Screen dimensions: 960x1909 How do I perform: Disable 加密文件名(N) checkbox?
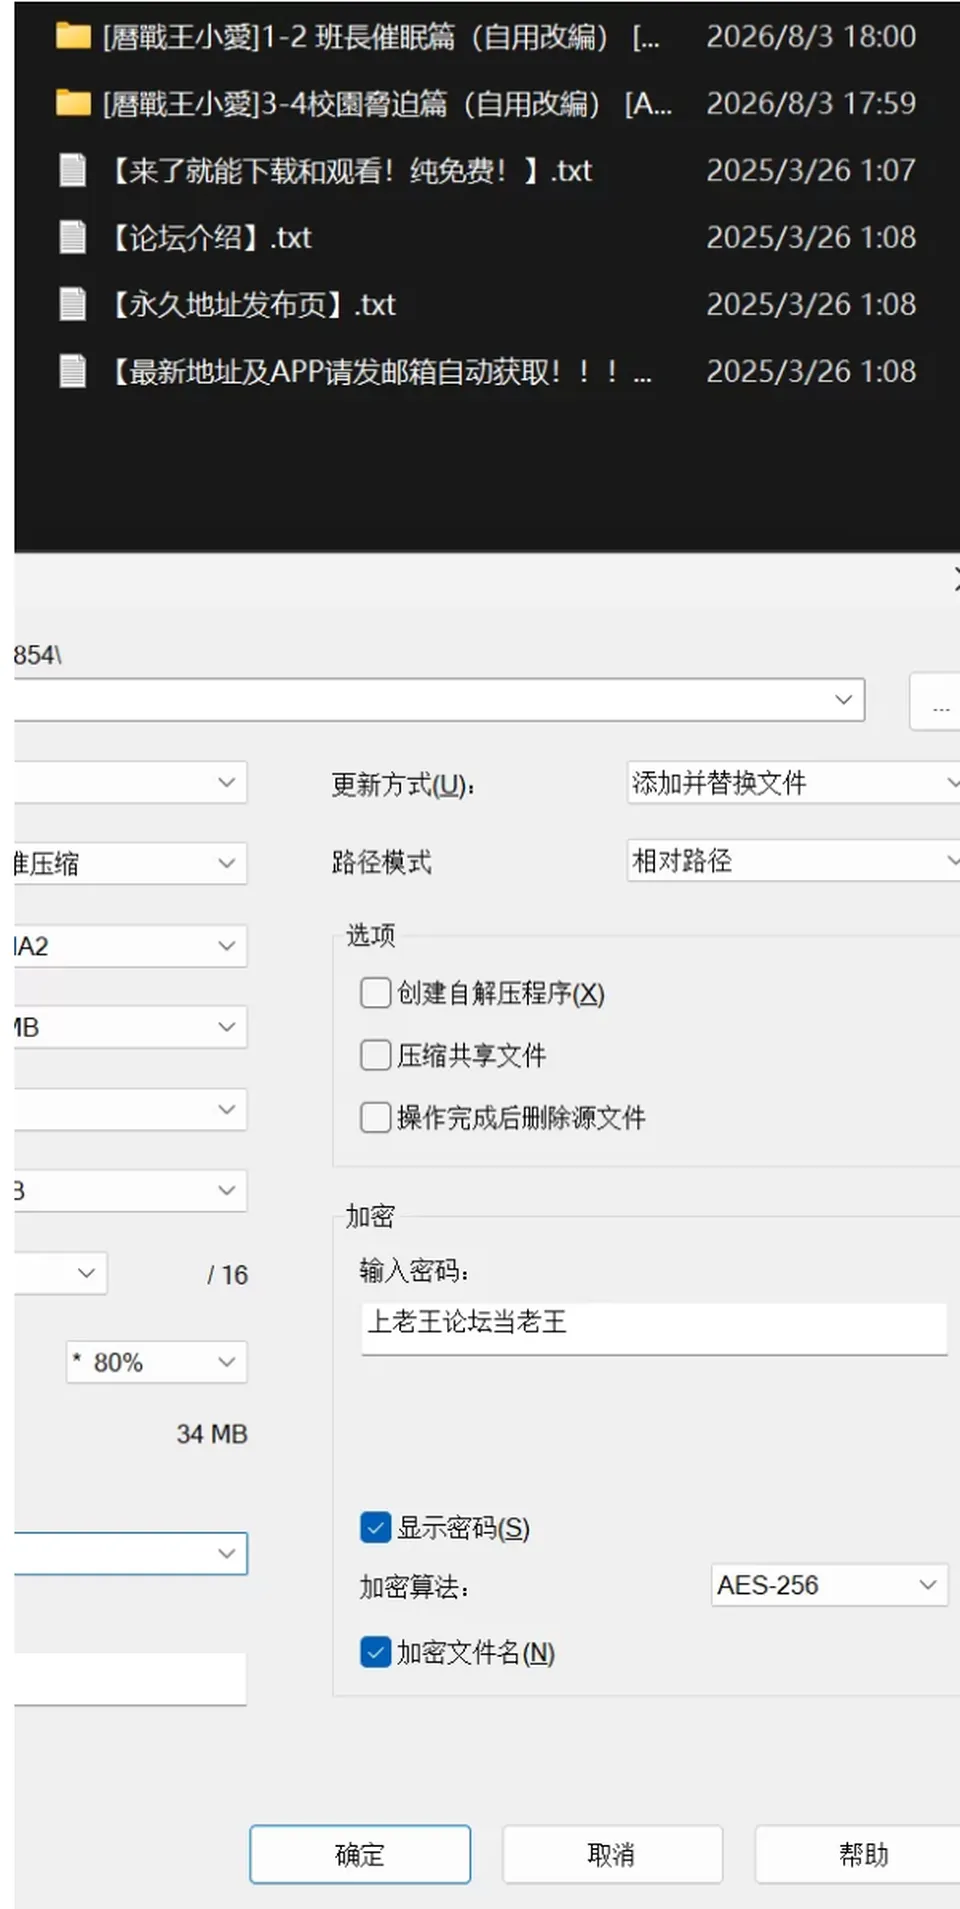pos(375,1652)
